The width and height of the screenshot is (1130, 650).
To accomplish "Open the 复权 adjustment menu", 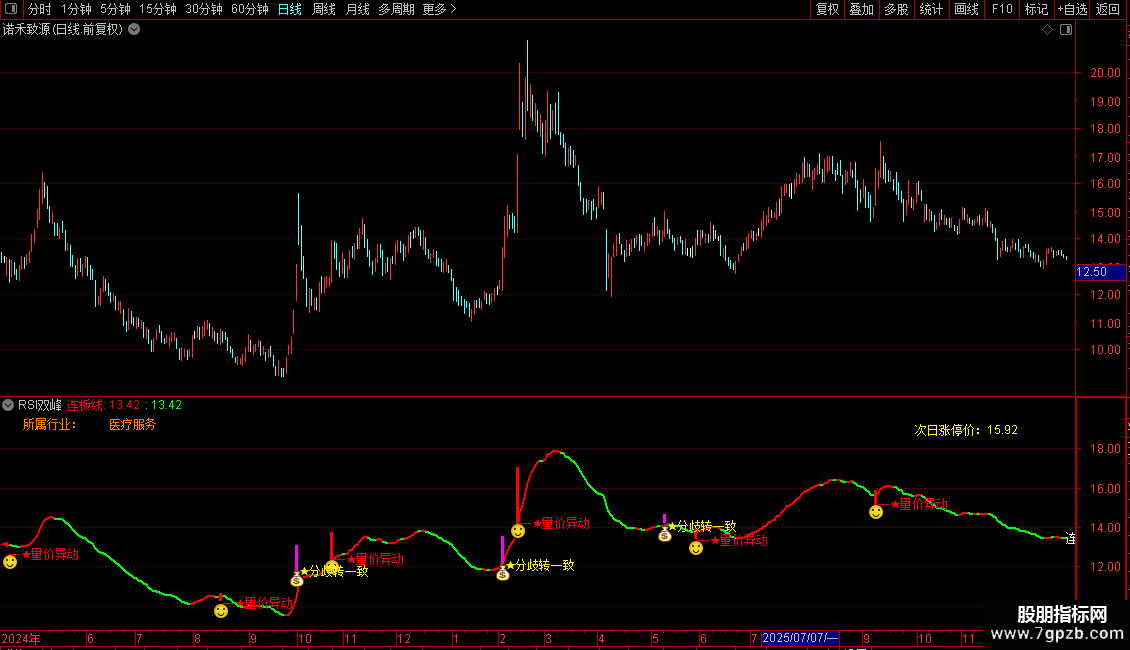I will 827,9.
